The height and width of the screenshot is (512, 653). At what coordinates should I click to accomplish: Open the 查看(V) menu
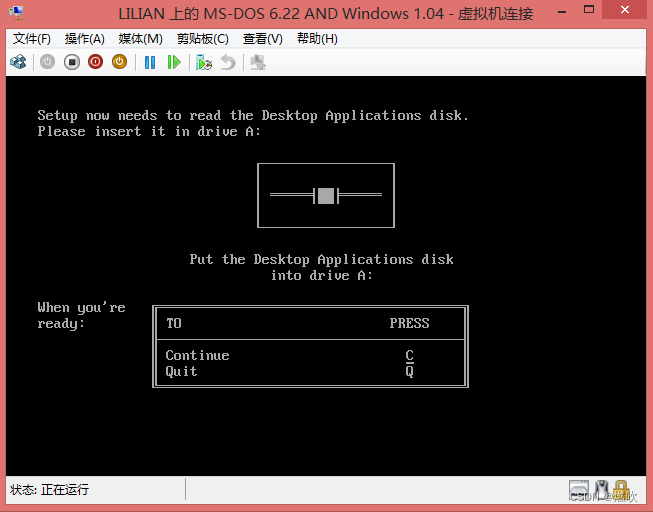coord(263,39)
